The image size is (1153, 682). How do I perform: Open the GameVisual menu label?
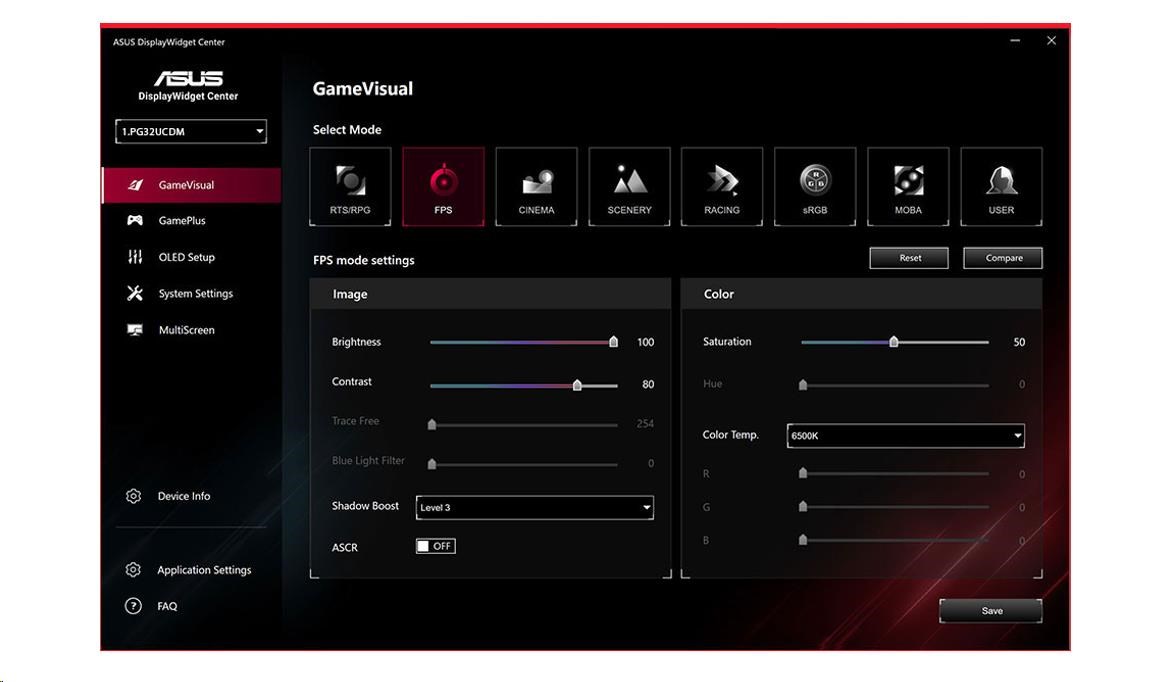point(186,185)
